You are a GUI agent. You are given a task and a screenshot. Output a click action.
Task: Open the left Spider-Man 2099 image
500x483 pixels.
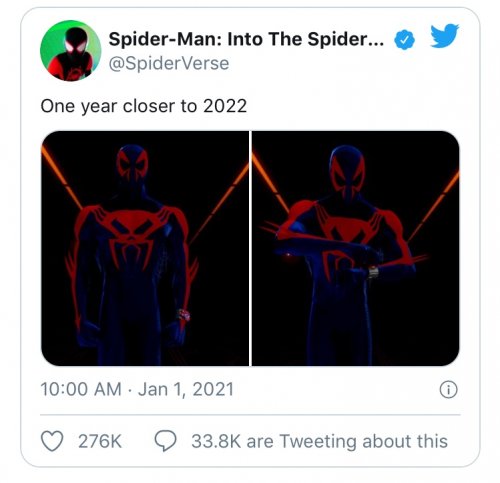(145, 248)
